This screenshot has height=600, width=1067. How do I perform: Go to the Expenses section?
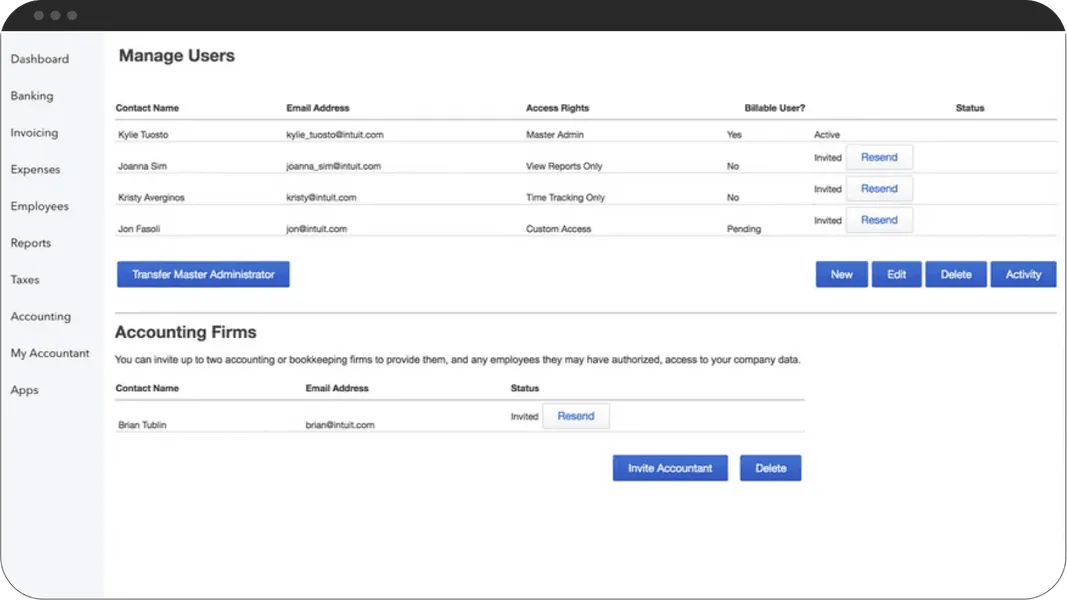pos(35,169)
